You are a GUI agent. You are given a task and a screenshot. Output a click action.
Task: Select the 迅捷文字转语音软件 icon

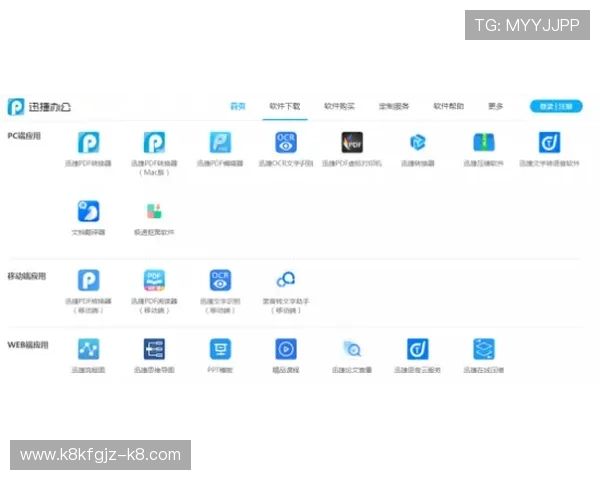[549, 143]
